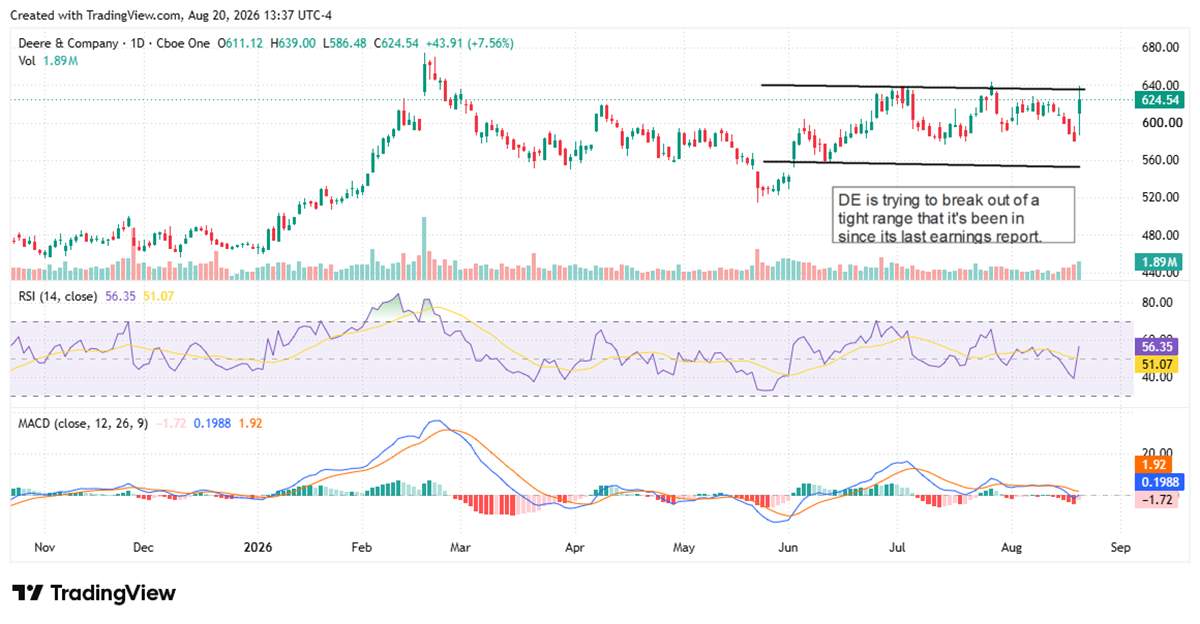Click the 680.00 price axis label

[1160, 47]
